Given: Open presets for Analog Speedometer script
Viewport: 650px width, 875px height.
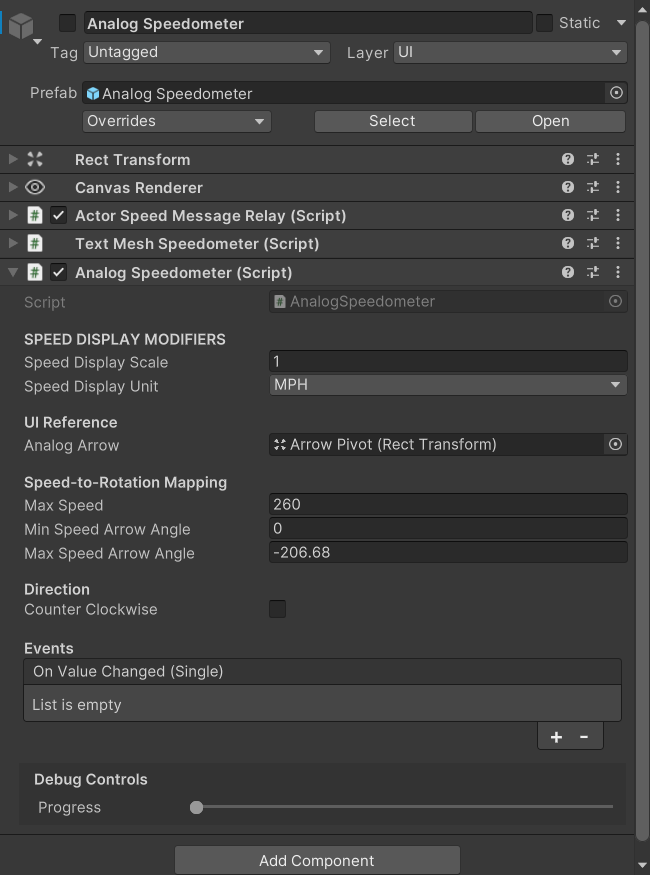Looking at the screenshot, I should [593, 272].
